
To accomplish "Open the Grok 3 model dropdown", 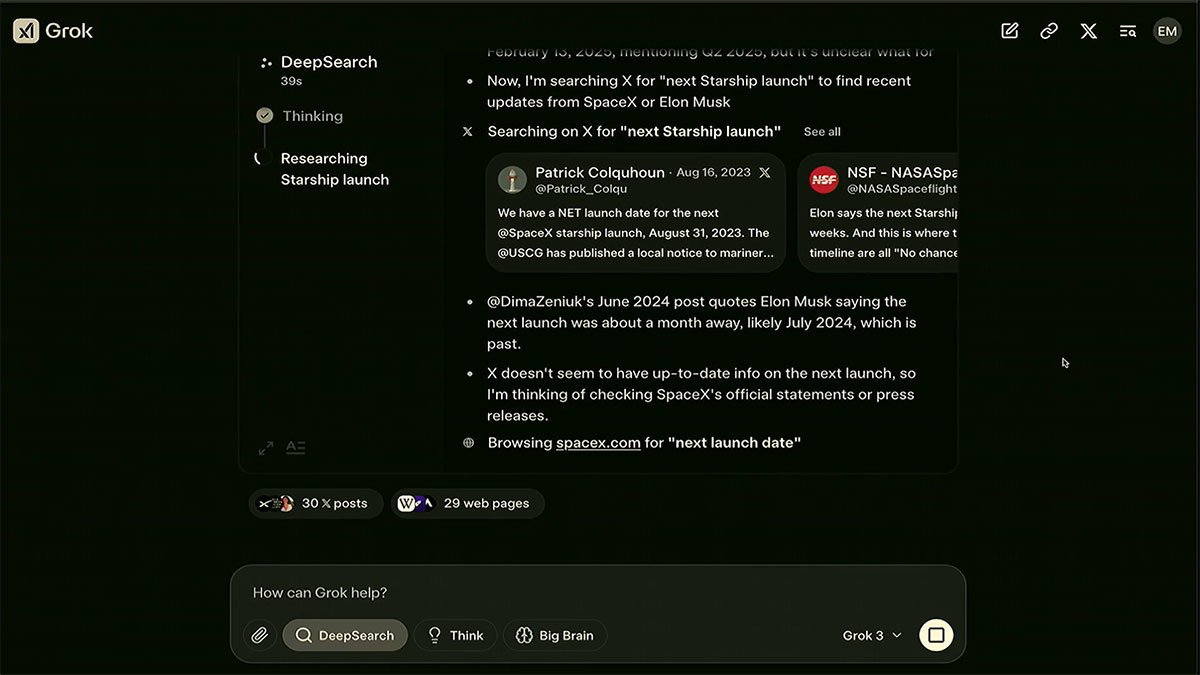I will coord(872,635).
